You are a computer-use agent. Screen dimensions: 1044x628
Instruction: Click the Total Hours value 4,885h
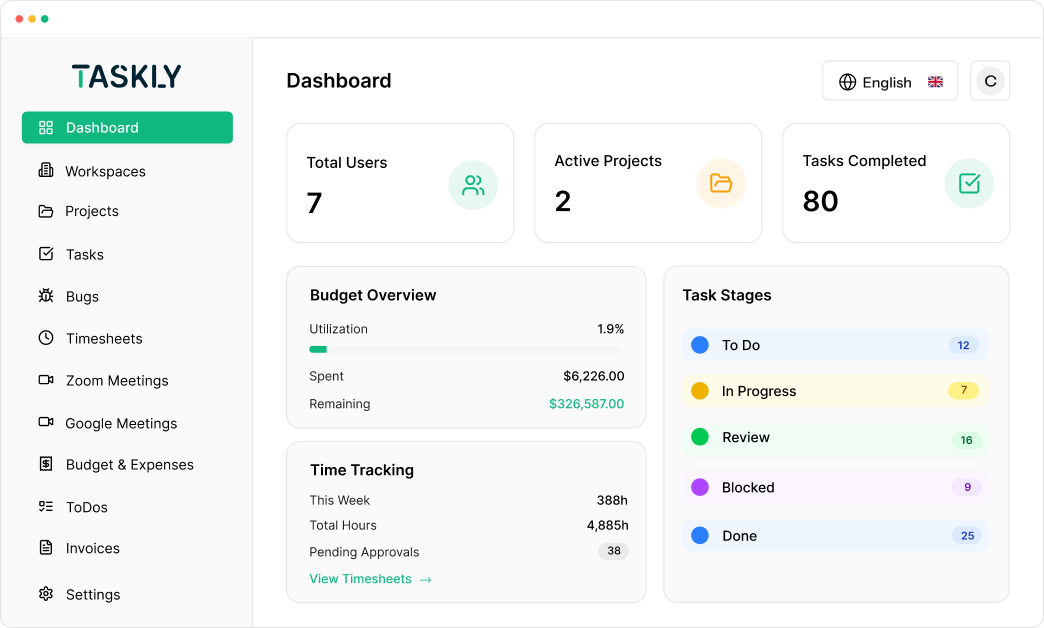[x=607, y=525]
